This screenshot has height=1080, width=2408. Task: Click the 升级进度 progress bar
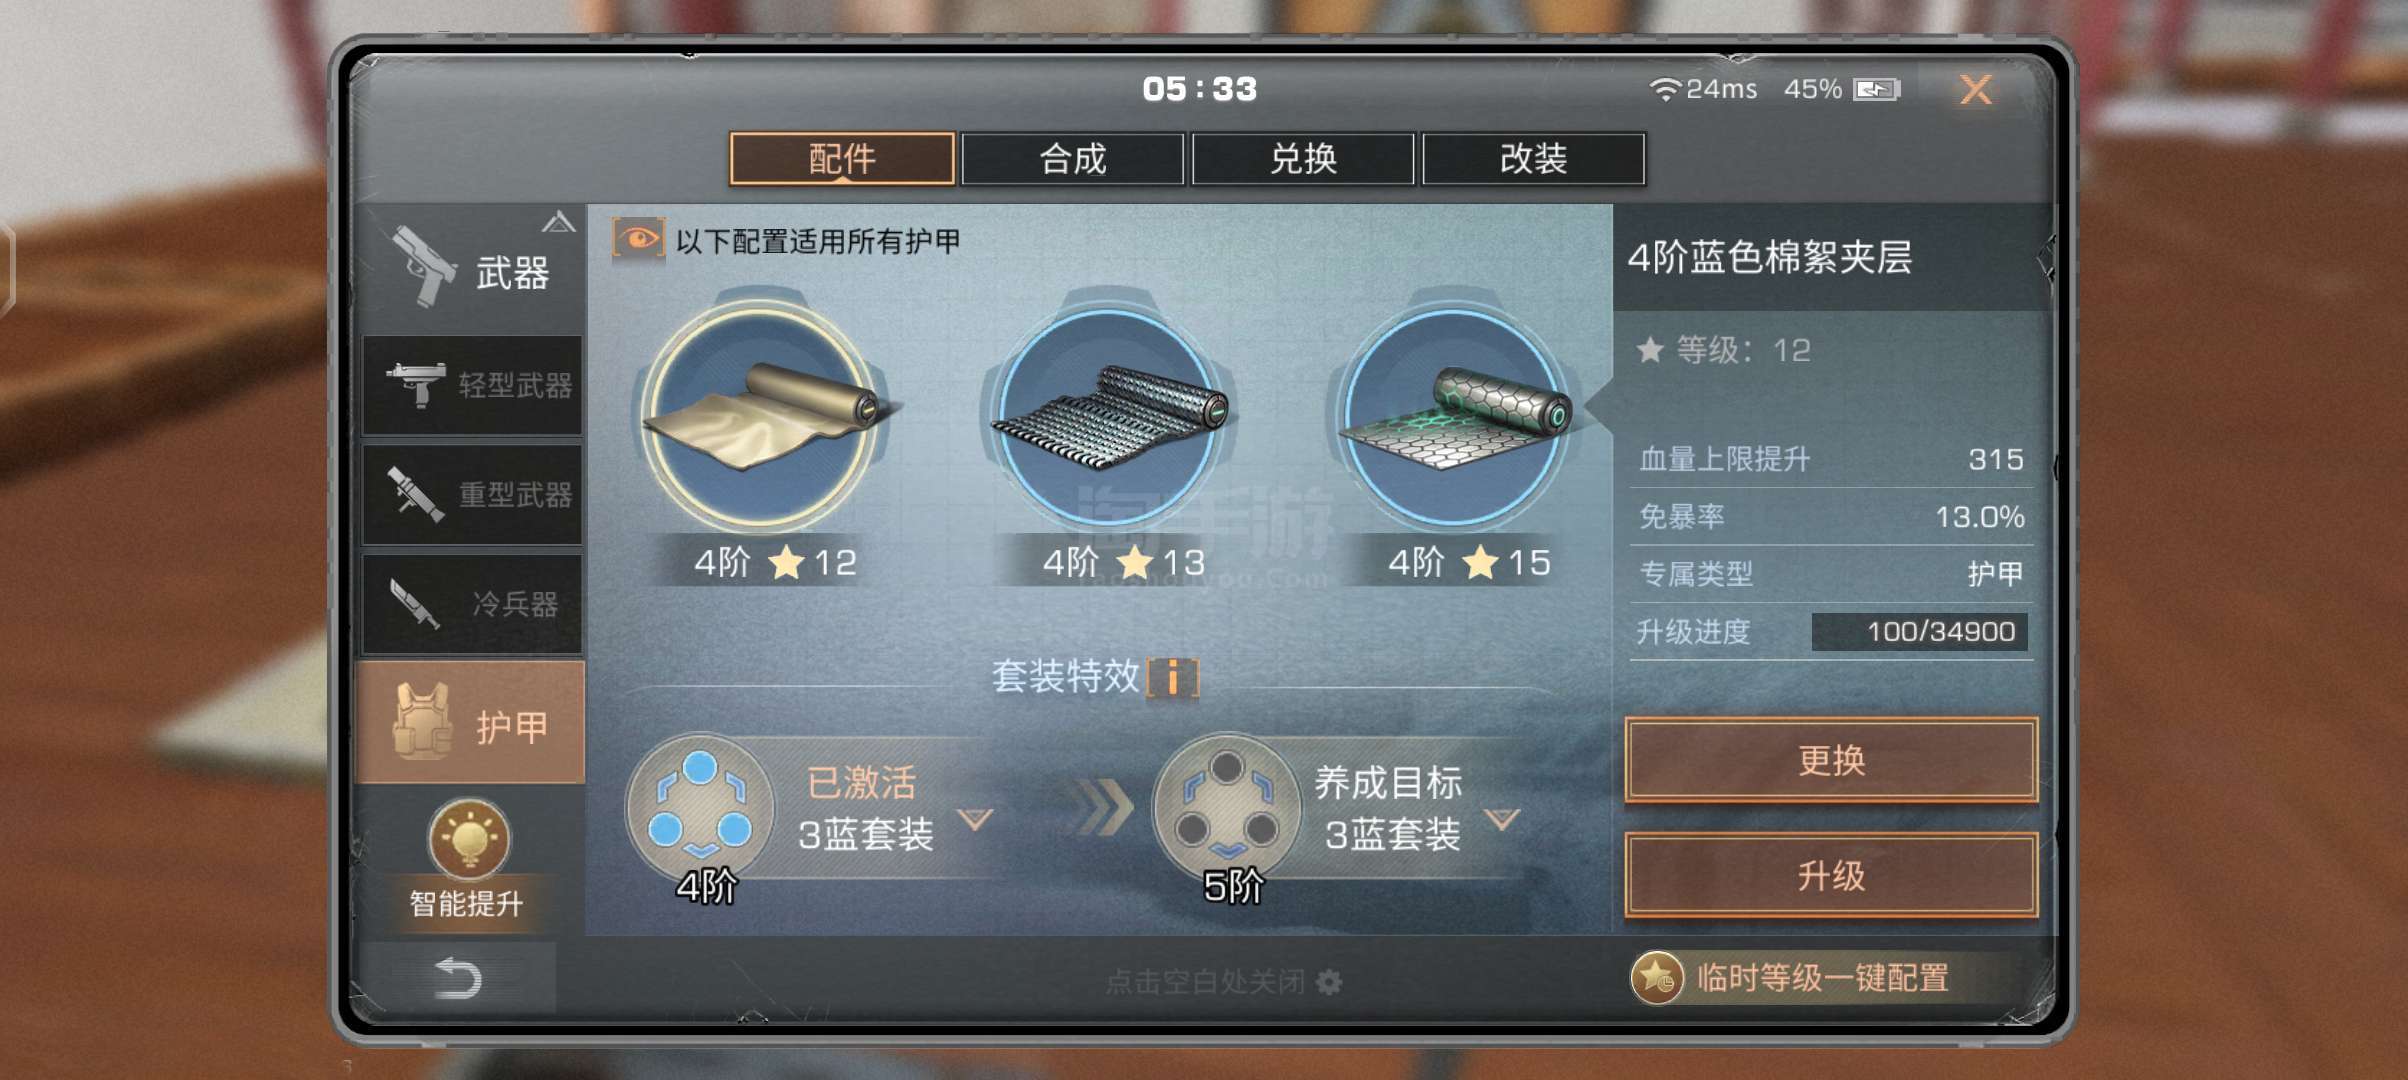pyautogui.click(x=1919, y=632)
